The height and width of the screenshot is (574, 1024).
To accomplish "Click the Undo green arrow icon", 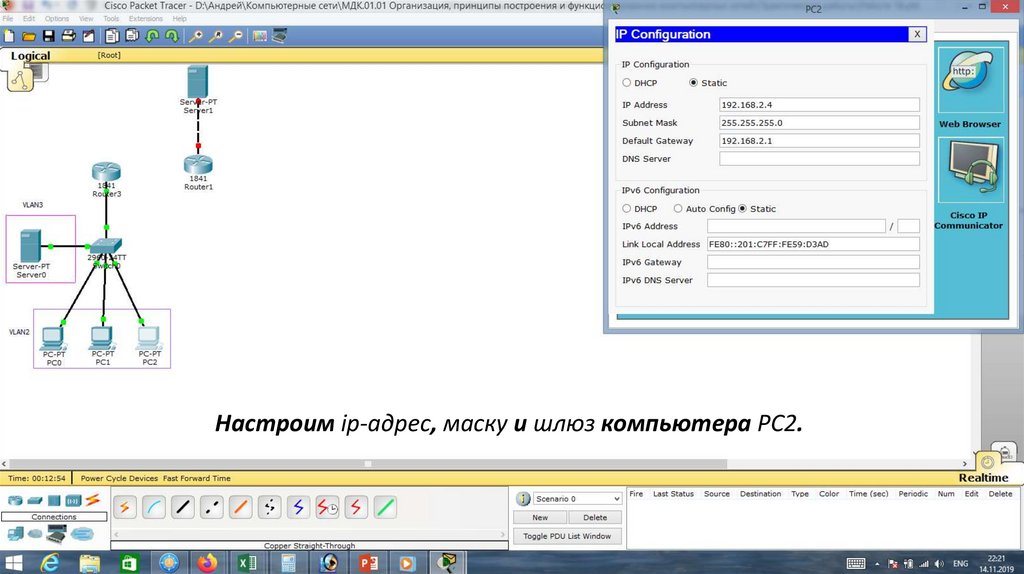I will [152, 37].
